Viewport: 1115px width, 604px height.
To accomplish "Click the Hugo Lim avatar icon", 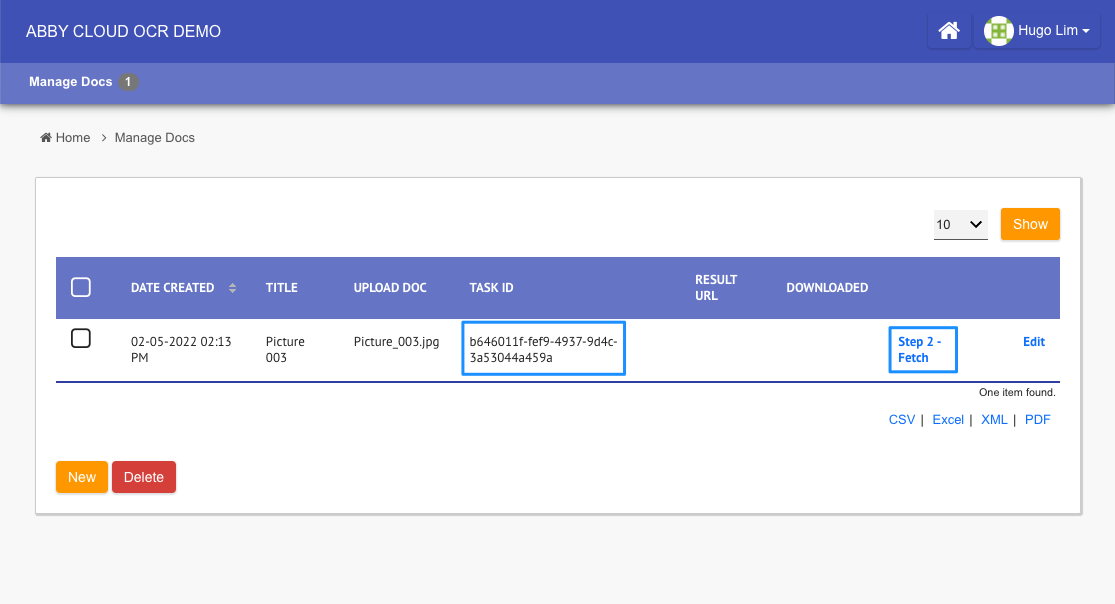I will coord(998,31).
